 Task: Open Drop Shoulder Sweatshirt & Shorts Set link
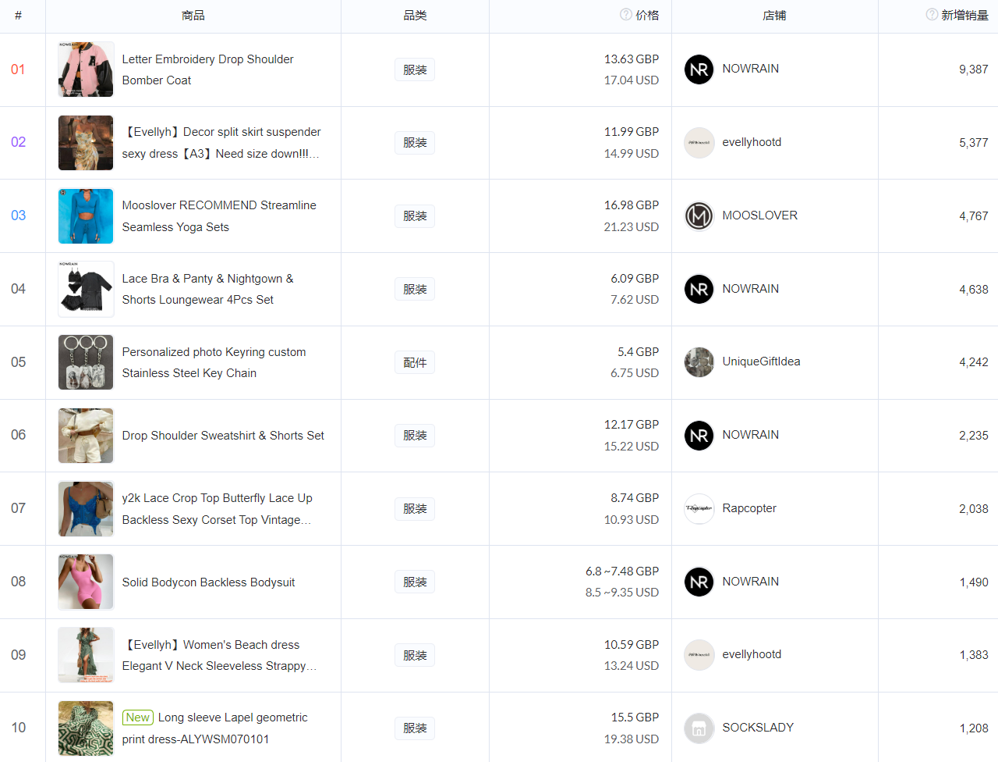(x=223, y=436)
